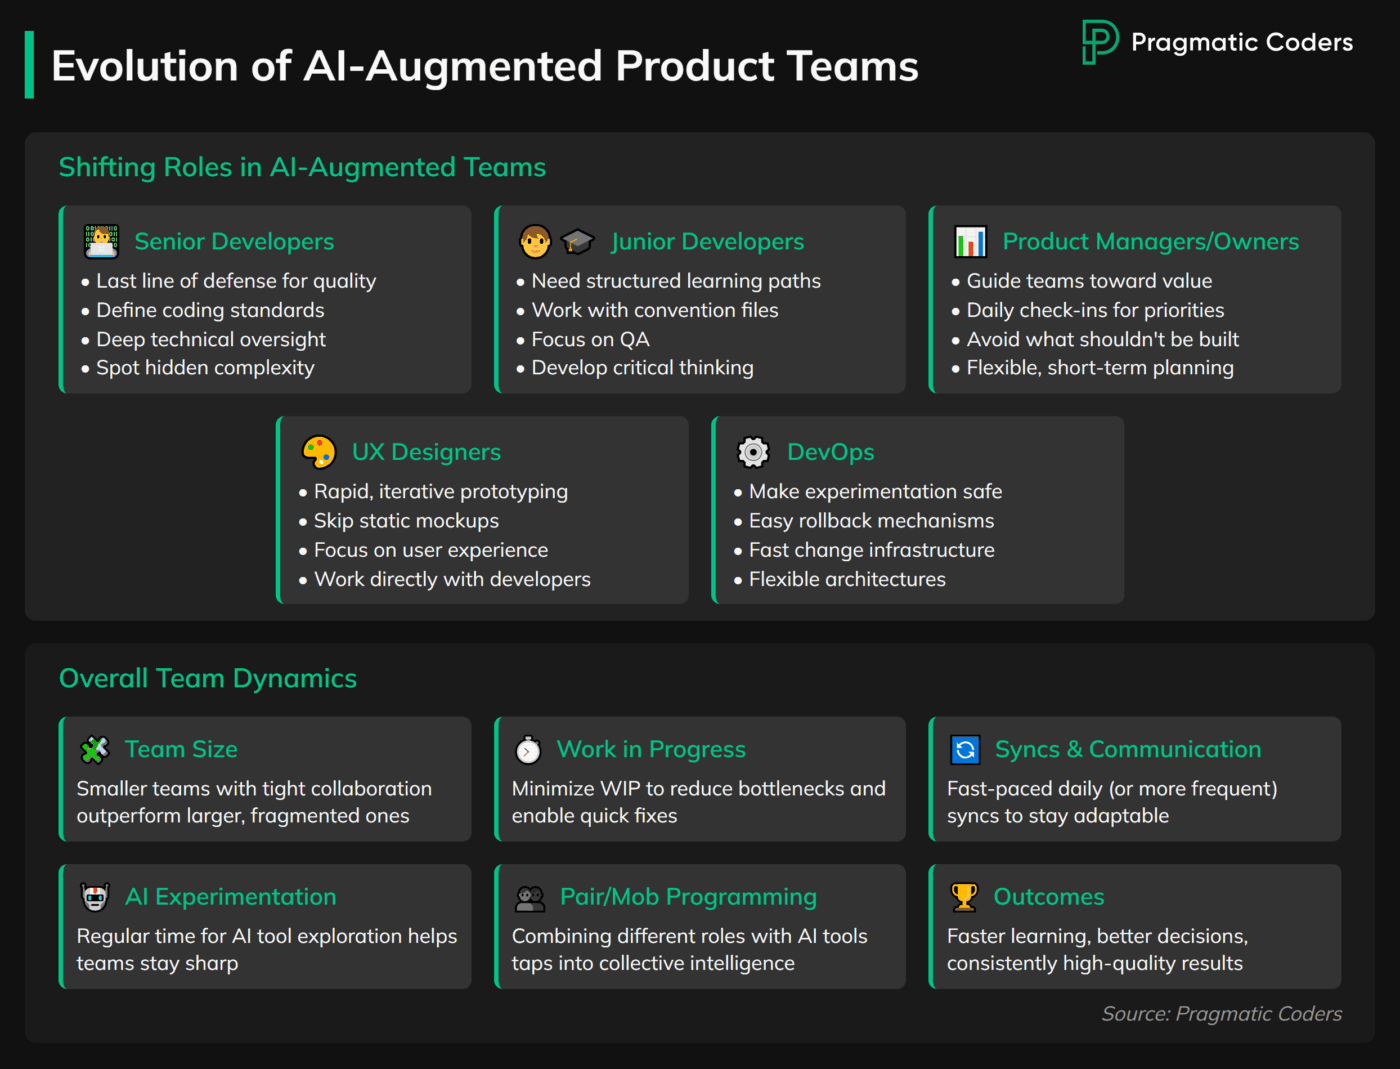Click the graduation cap icon

click(577, 241)
